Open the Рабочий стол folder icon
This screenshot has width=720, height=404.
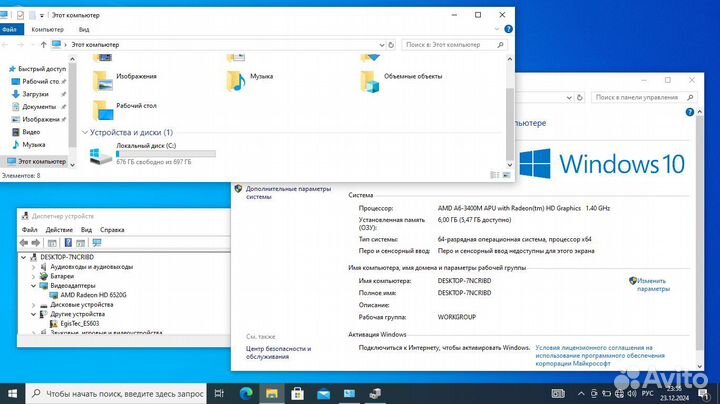(x=102, y=111)
